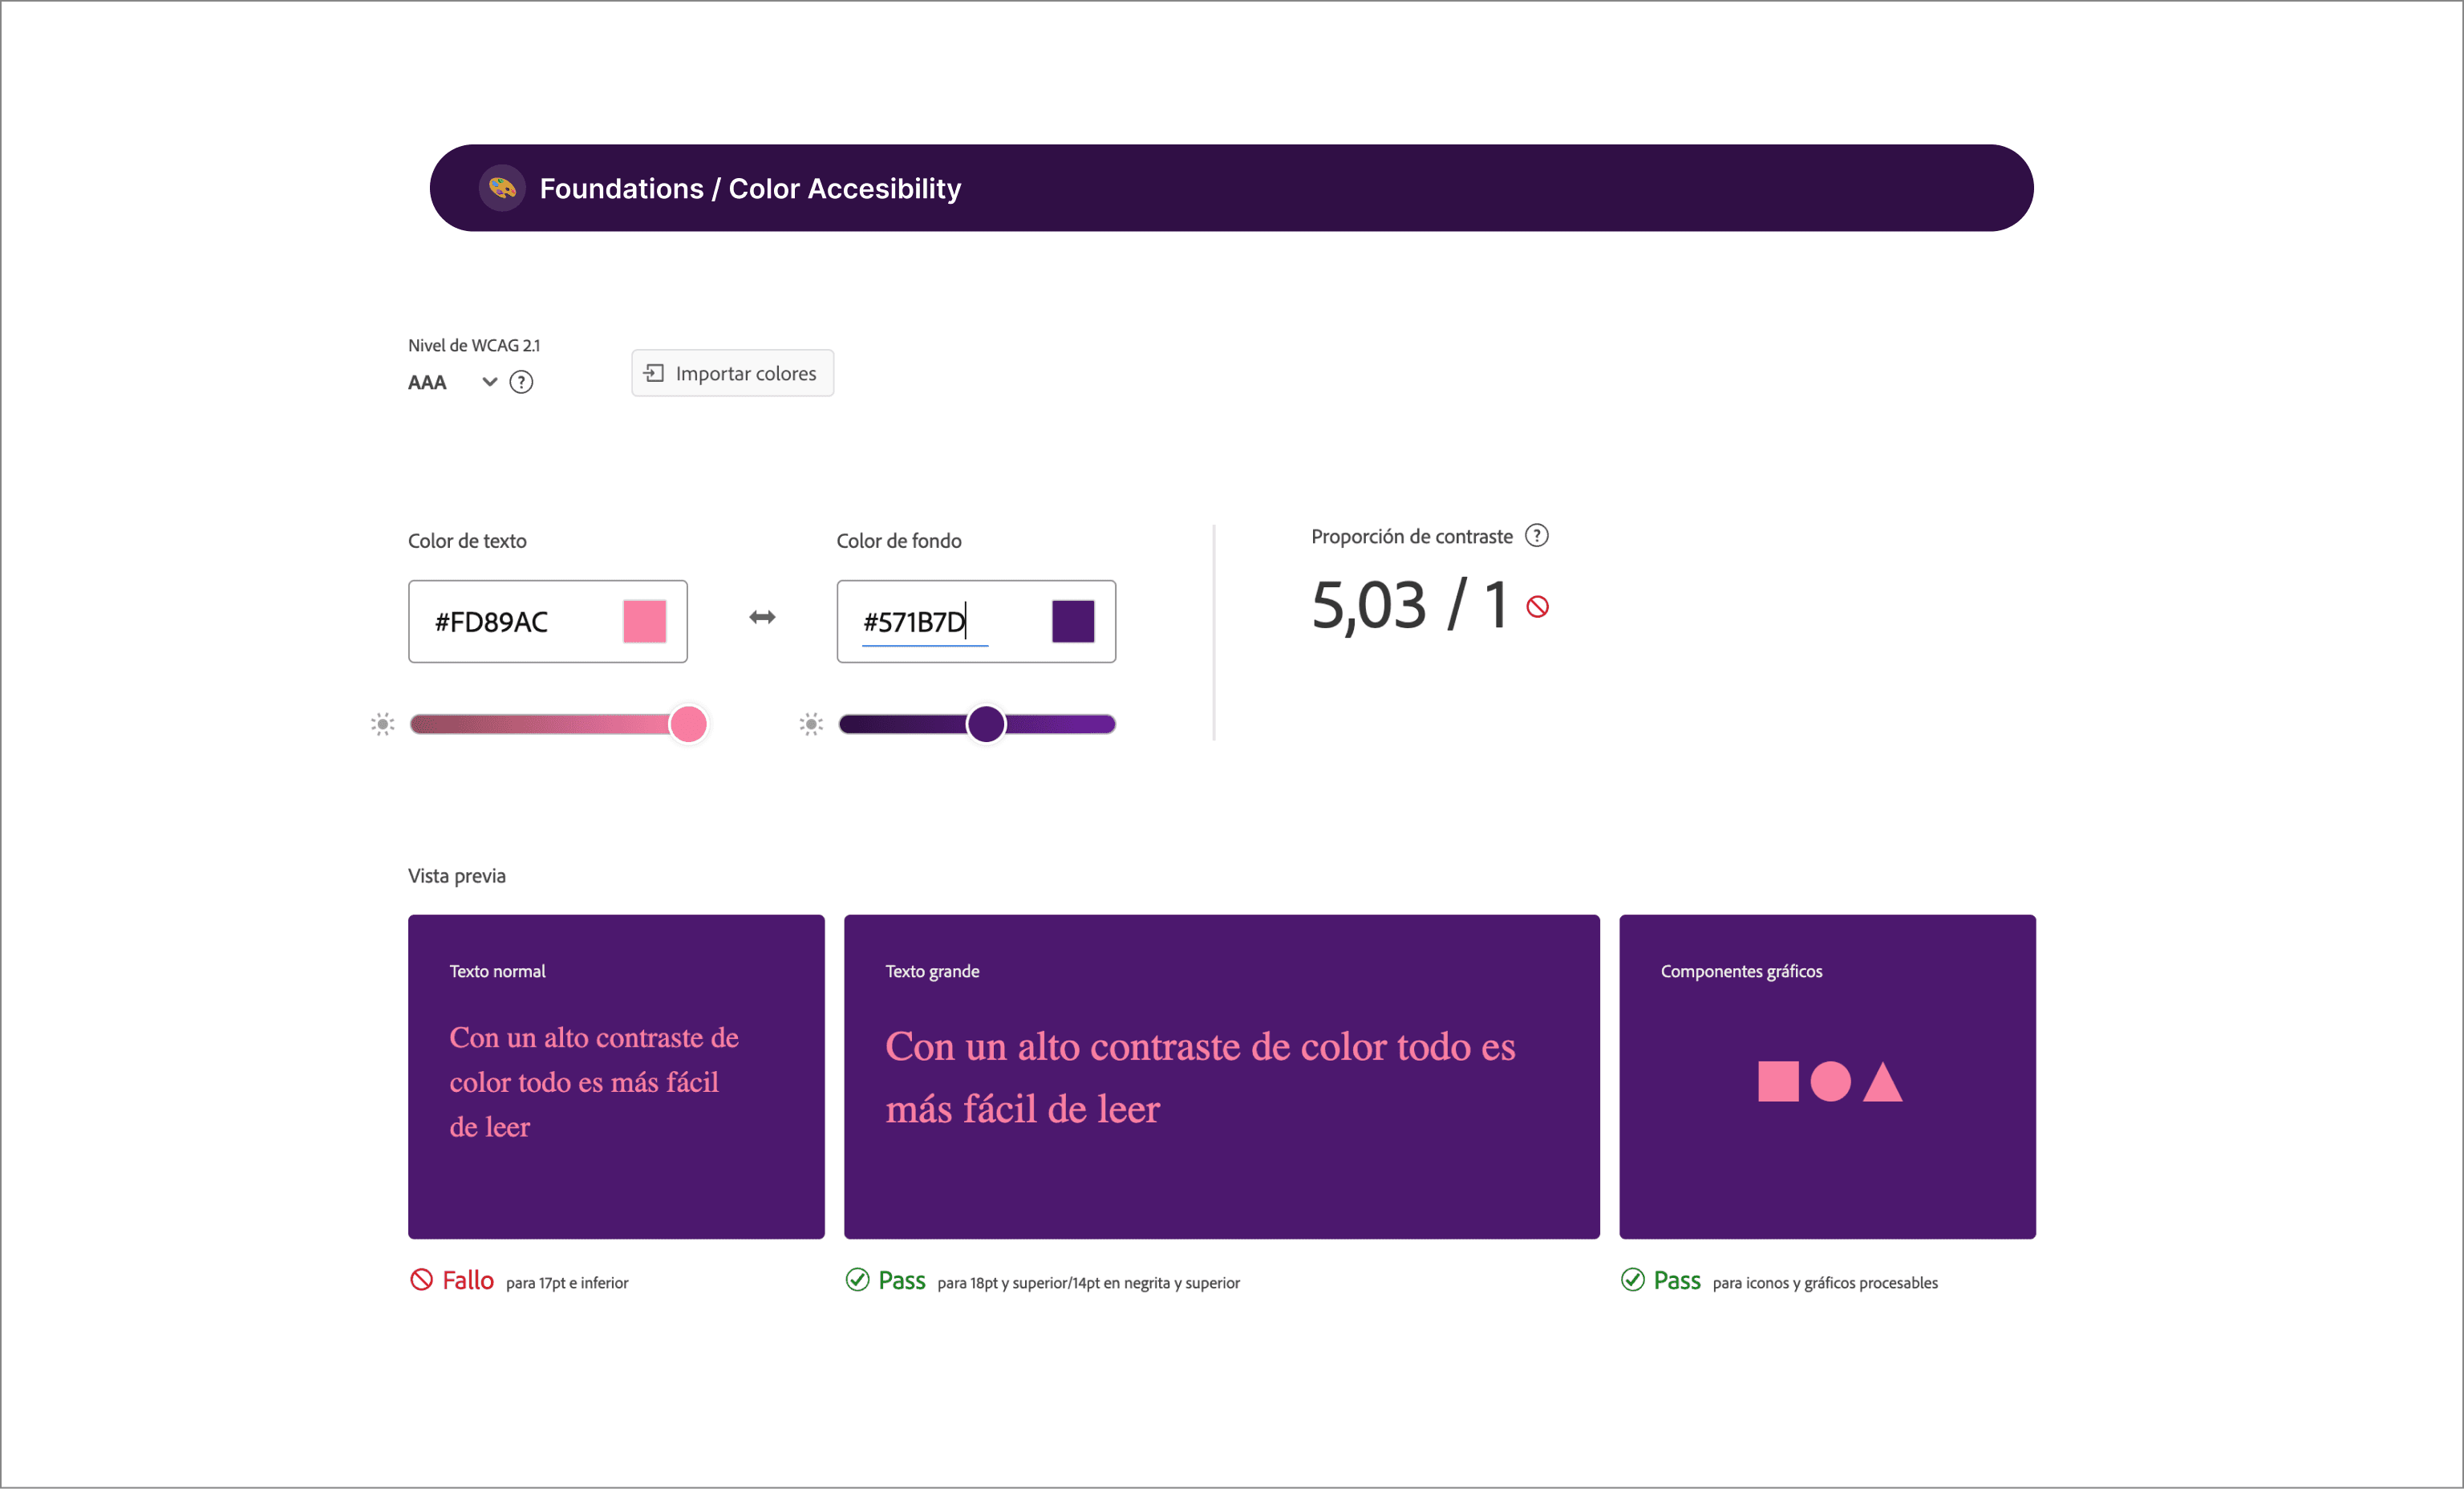Swap text and background colors
Image resolution: width=2464 pixels, height=1489 pixels.
pyautogui.click(x=762, y=618)
